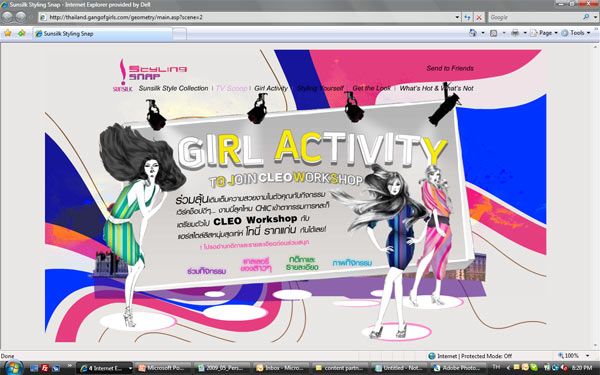
Task: Open TV Scoop menu item
Action: click(232, 88)
